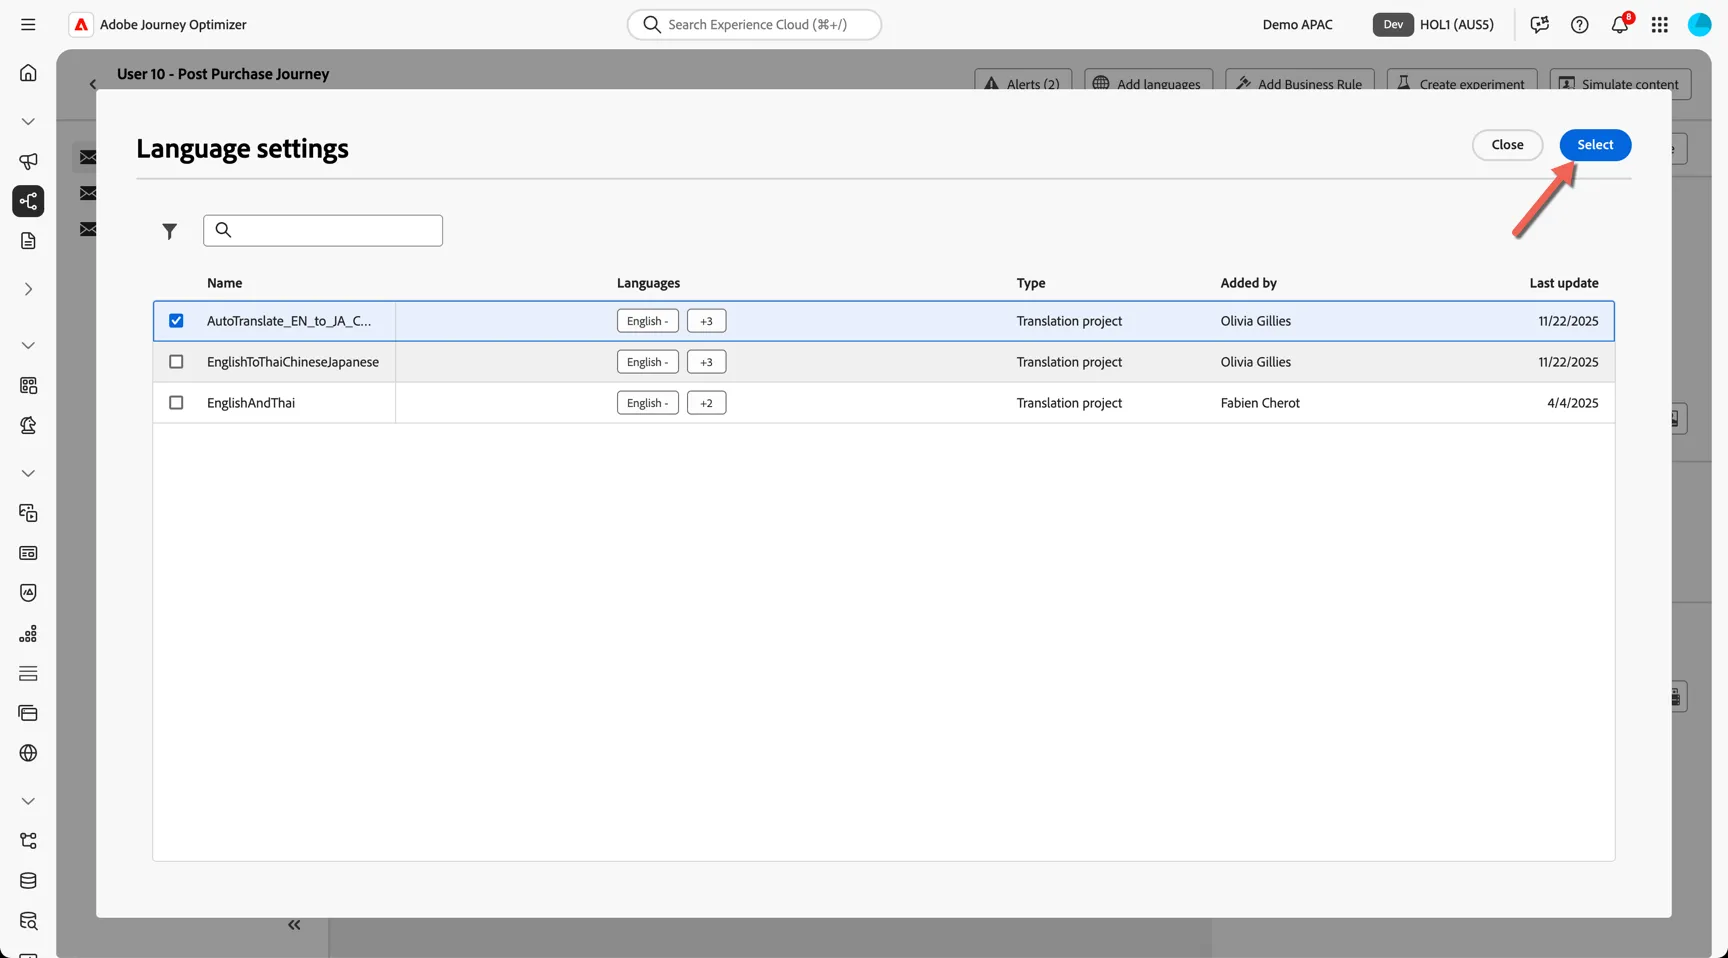The image size is (1728, 958).
Task: Open the user profile avatar
Action: click(1700, 24)
